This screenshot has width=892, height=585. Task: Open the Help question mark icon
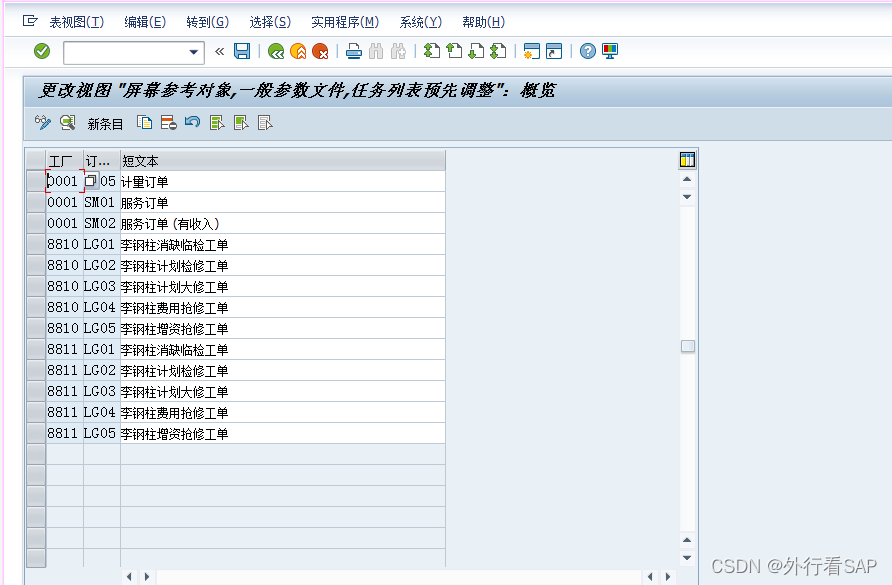588,51
